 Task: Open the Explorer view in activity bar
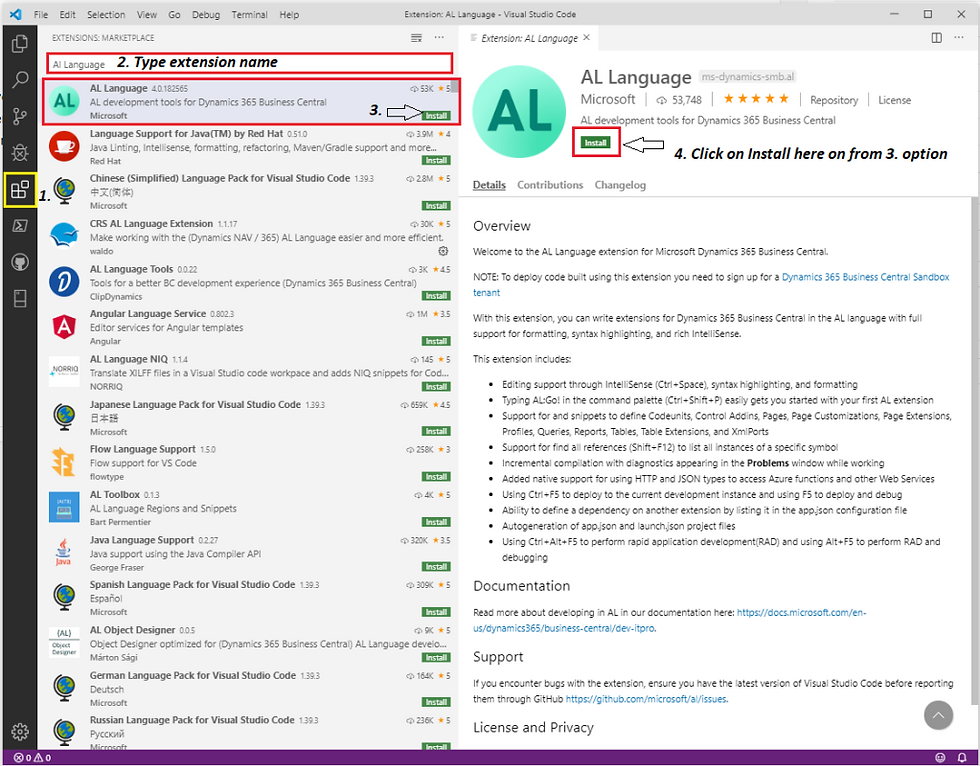click(x=20, y=43)
